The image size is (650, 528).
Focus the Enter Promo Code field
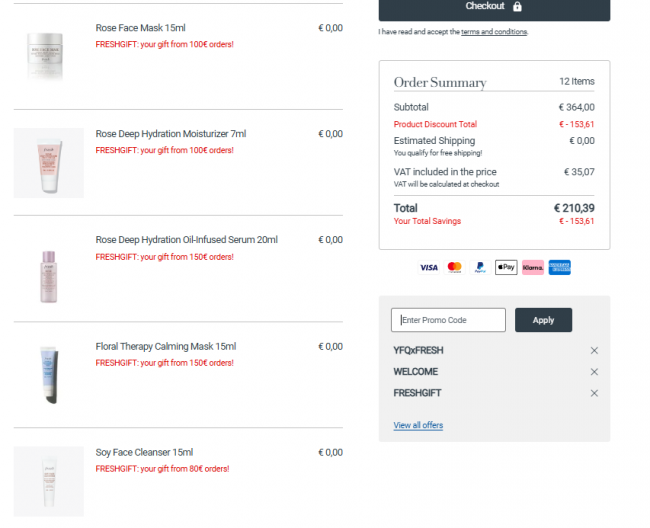coord(448,320)
